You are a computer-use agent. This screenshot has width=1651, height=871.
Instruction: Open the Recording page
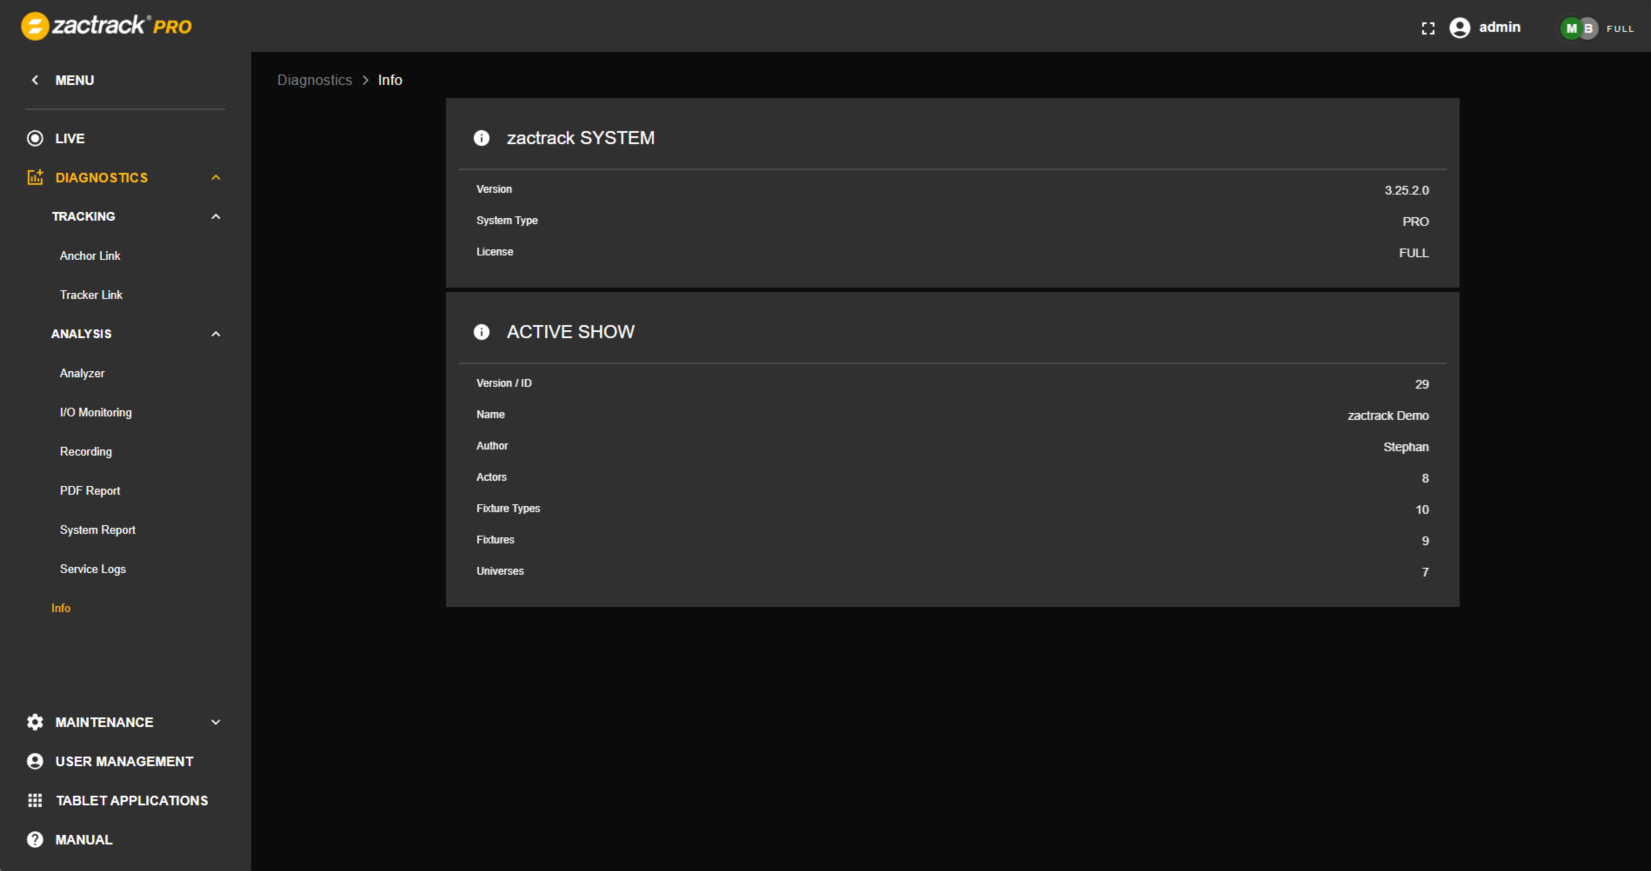point(86,452)
